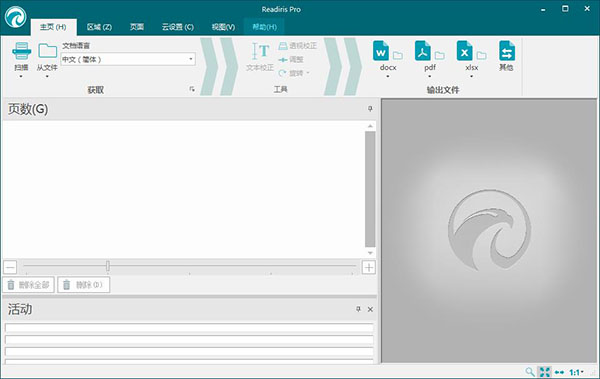Switch to the View 视图(V) tab
The image size is (600, 379).
[x=223, y=27]
